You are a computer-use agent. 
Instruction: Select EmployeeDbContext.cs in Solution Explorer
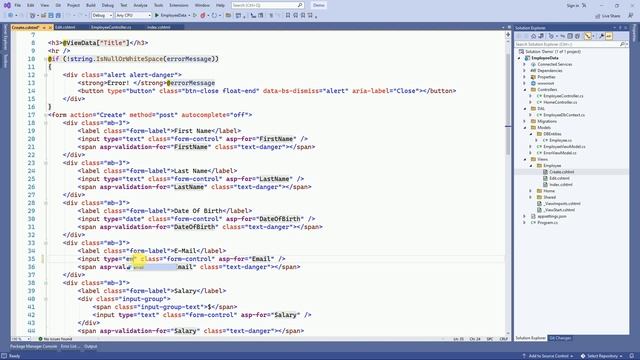pyautogui.click(x=564, y=115)
